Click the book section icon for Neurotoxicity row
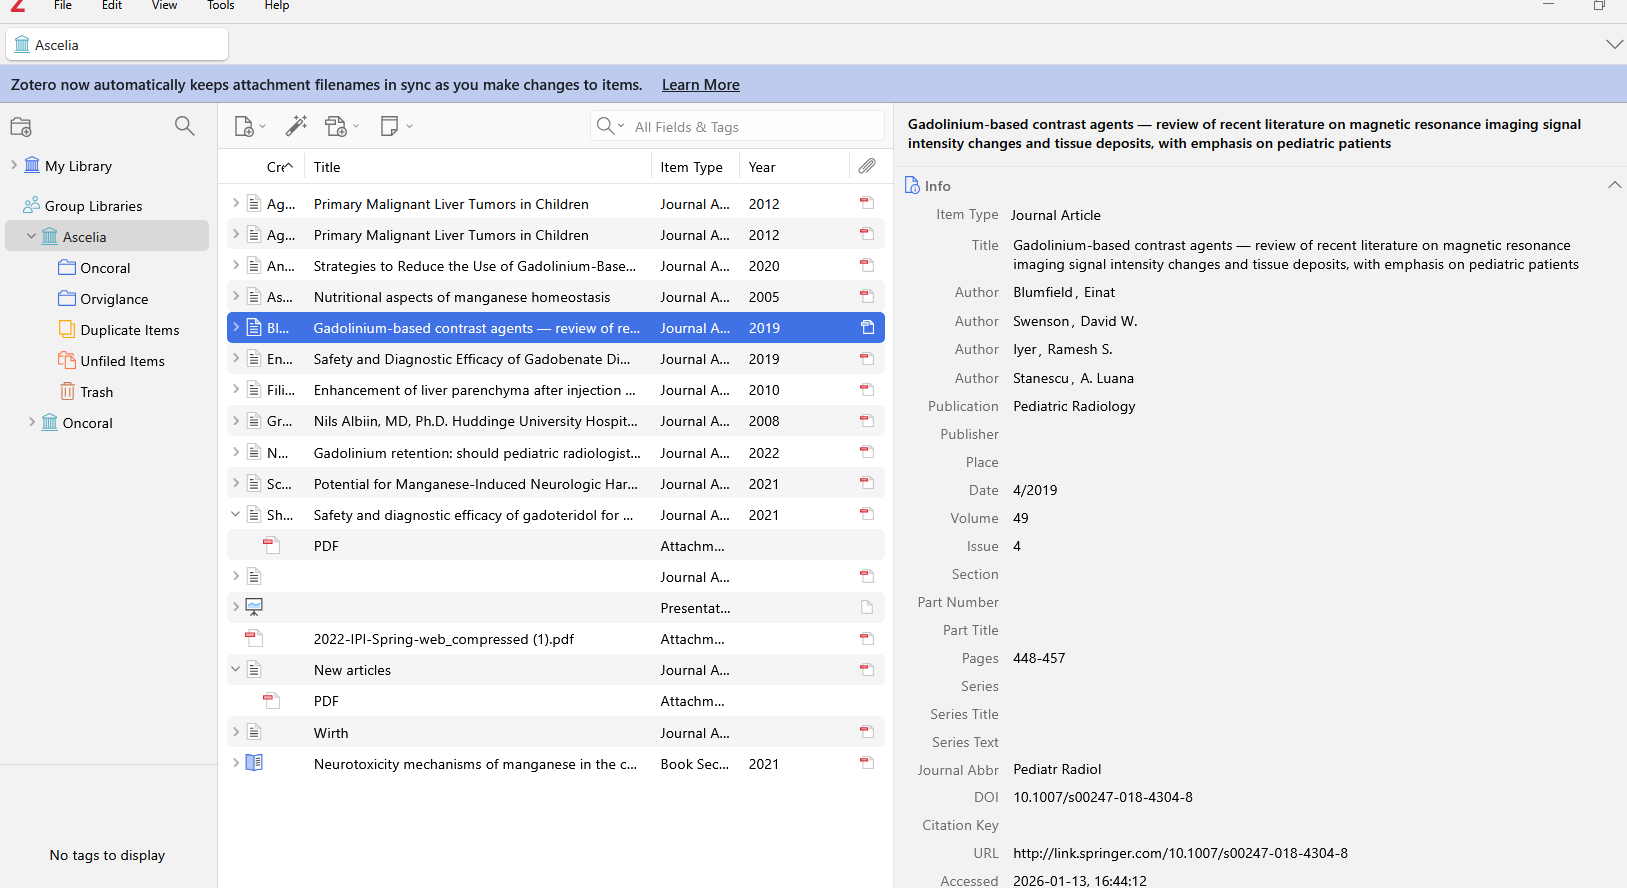 pos(254,763)
